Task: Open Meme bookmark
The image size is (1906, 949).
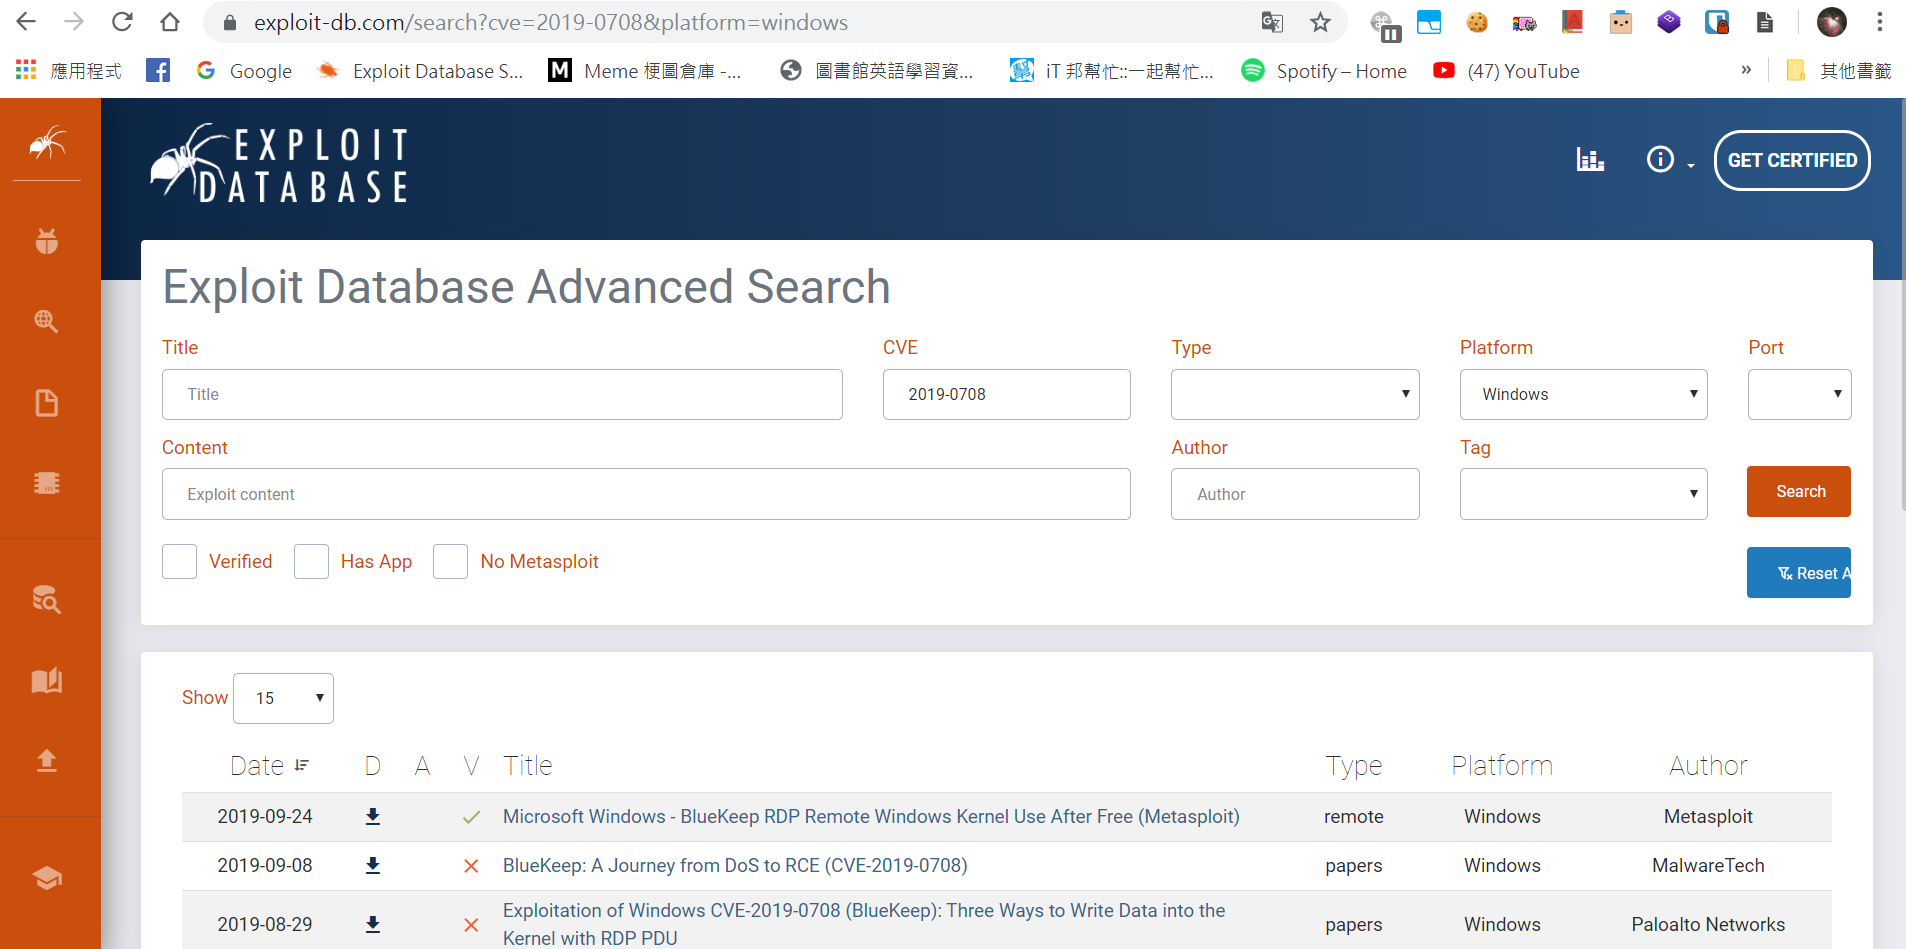Action: click(x=646, y=70)
